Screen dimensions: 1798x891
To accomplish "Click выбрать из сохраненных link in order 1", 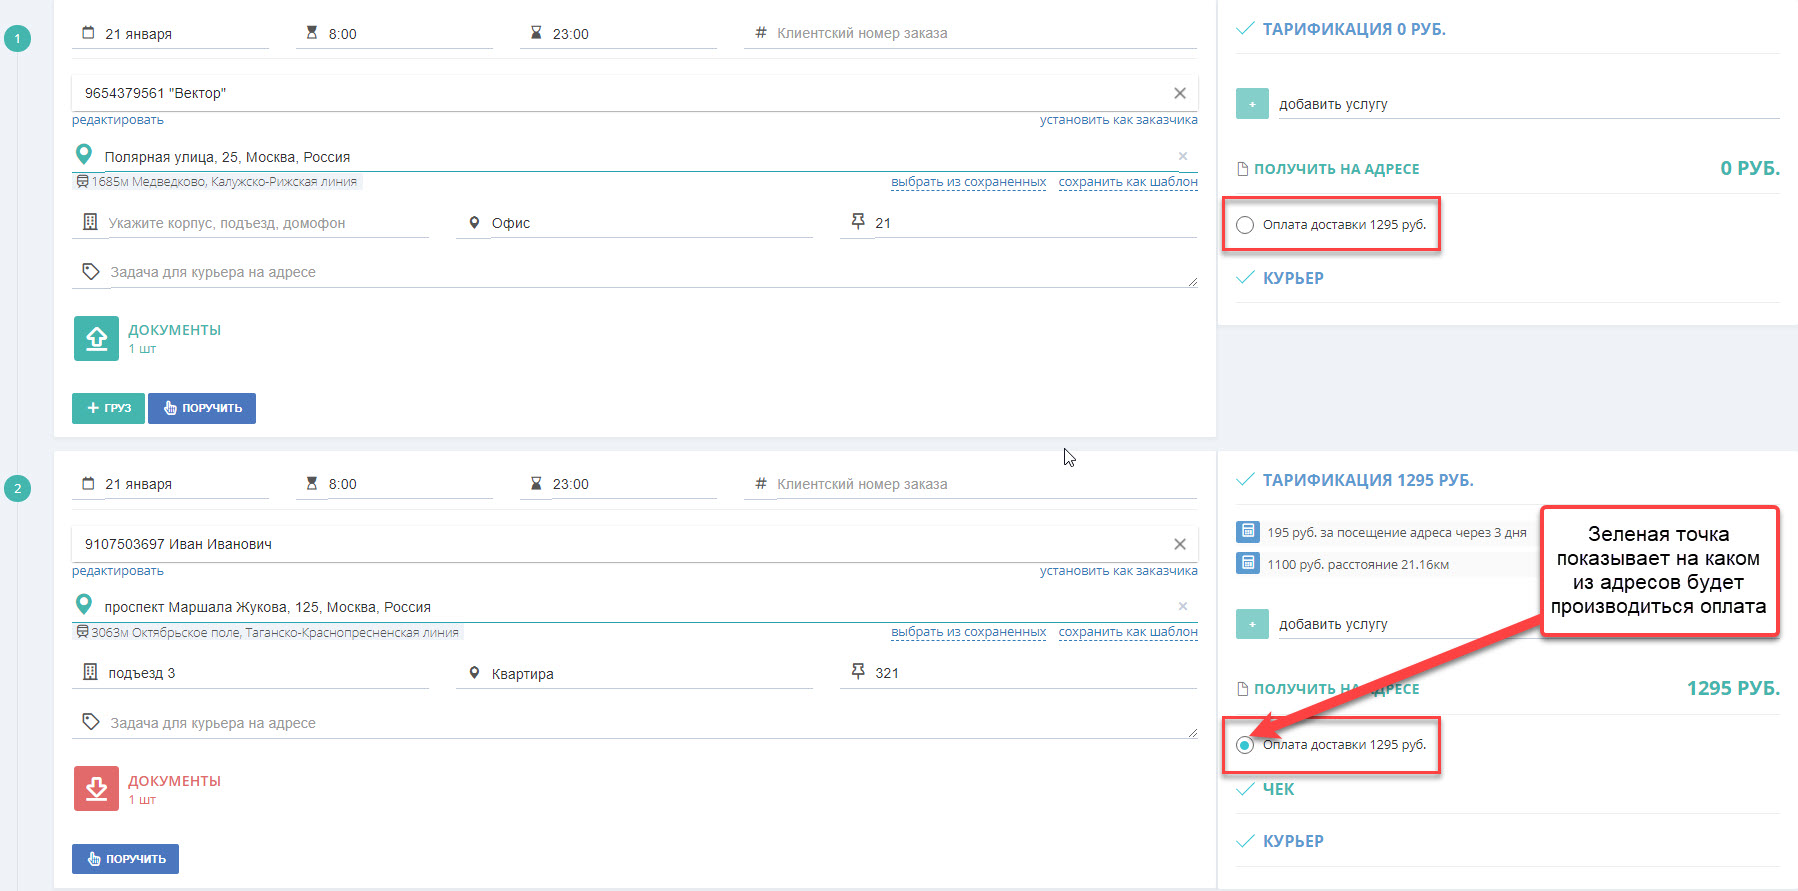I will (x=969, y=182).
